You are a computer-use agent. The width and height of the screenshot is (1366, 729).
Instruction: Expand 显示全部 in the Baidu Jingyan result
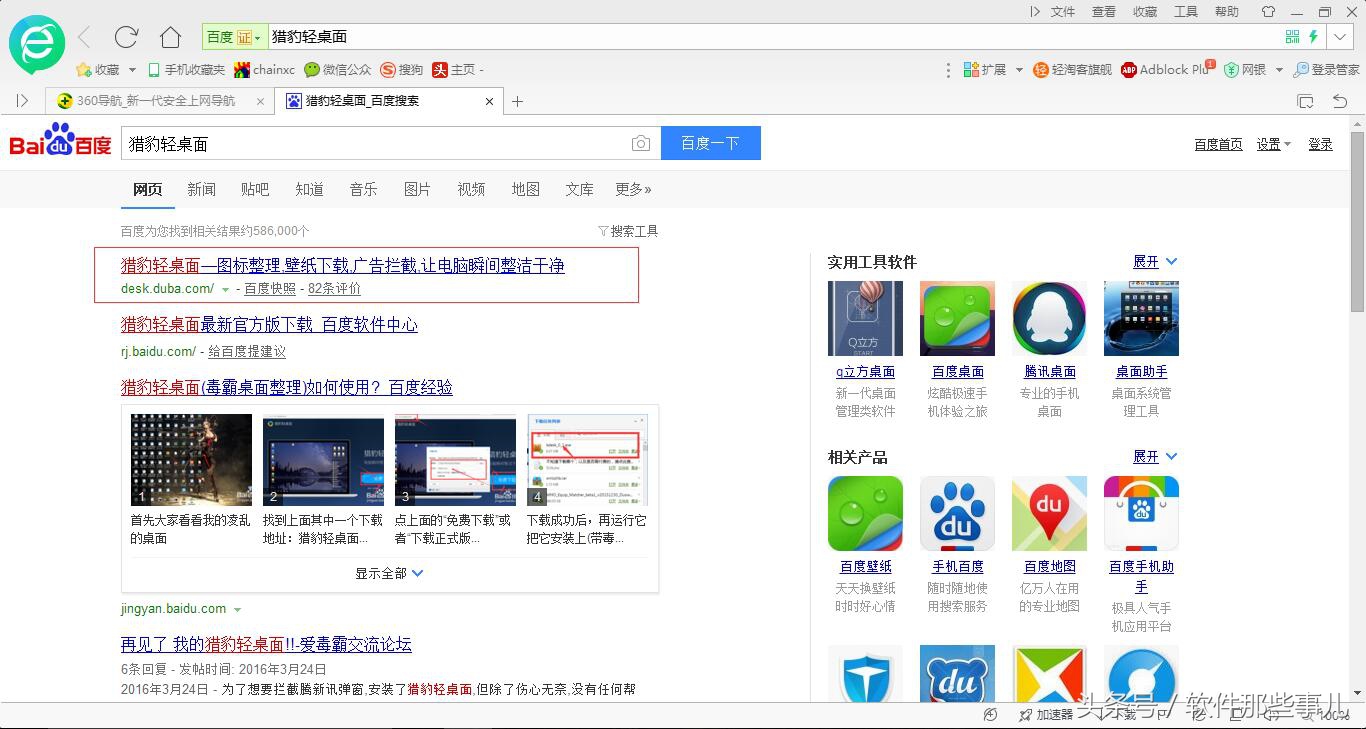point(389,573)
